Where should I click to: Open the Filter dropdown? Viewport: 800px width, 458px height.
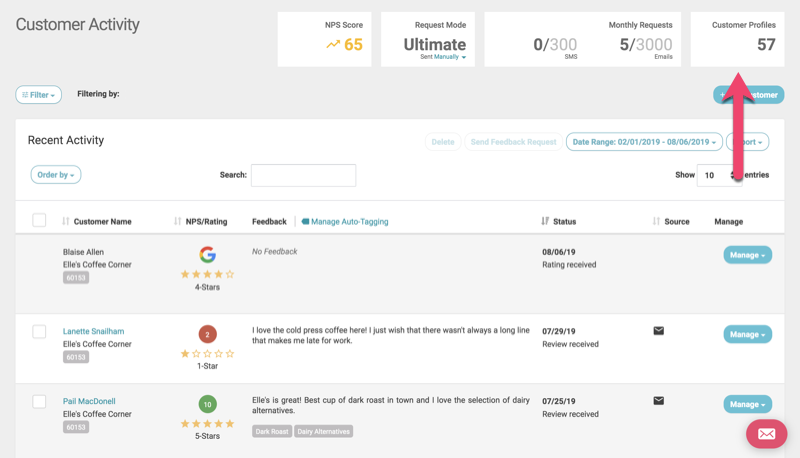(x=38, y=95)
